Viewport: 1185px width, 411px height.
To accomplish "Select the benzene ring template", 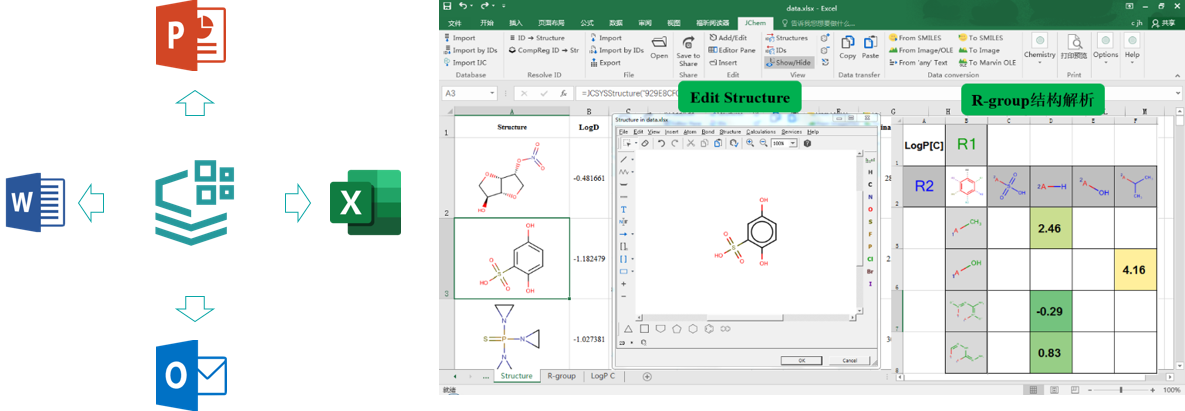I will pos(693,328).
